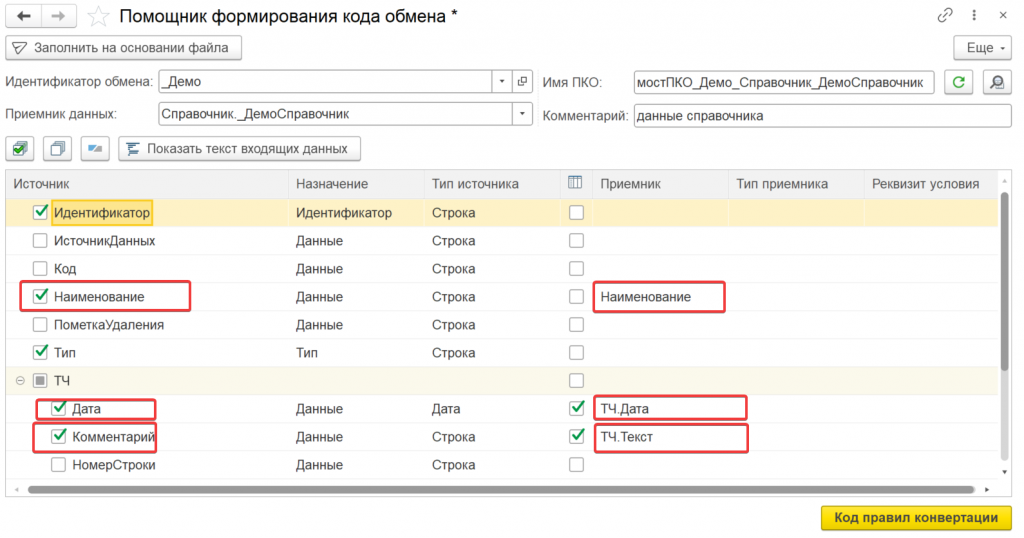Click Код правил конвертации button
1024x538 pixels.
click(916, 517)
